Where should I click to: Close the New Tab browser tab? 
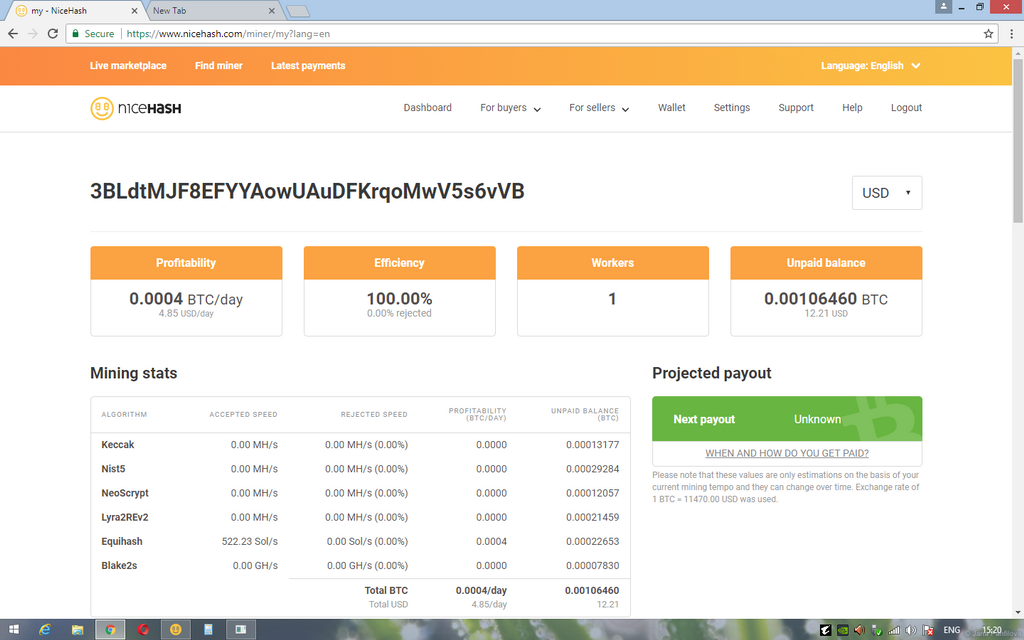(x=272, y=10)
